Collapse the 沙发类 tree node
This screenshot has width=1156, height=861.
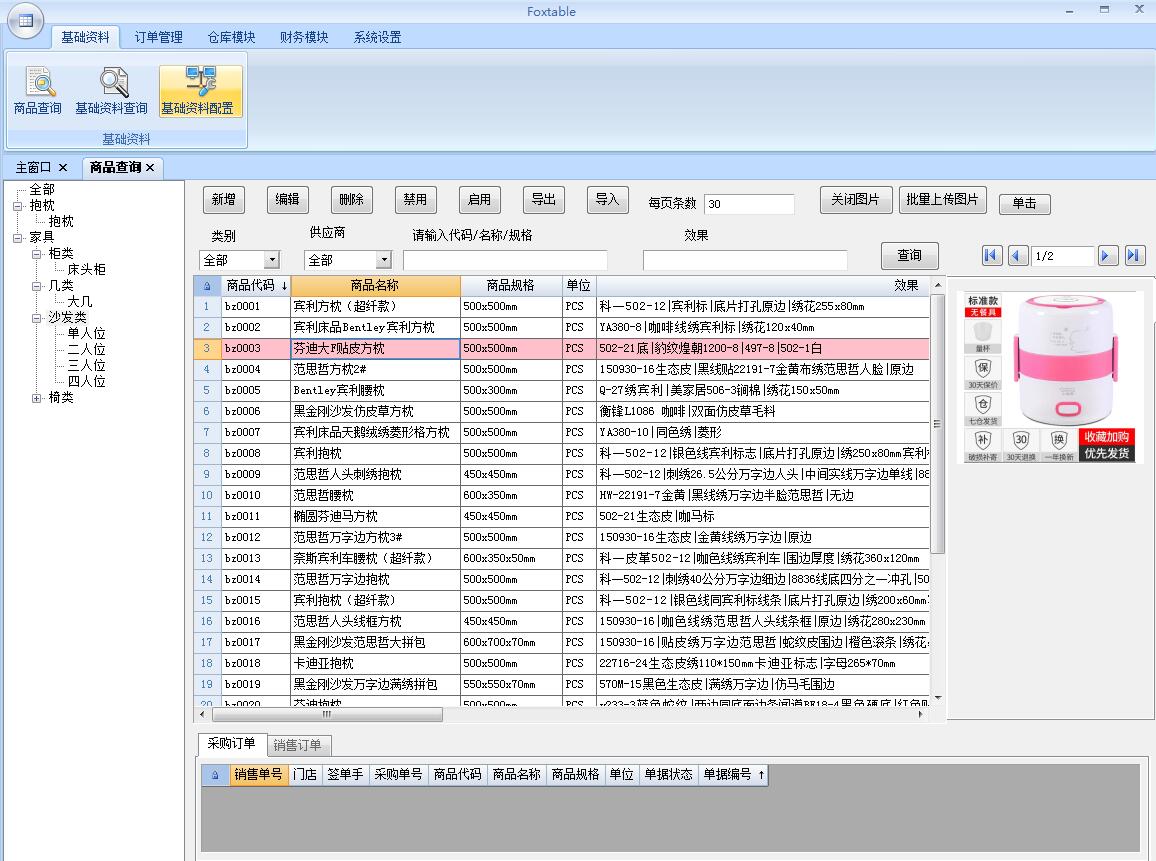pos(37,318)
